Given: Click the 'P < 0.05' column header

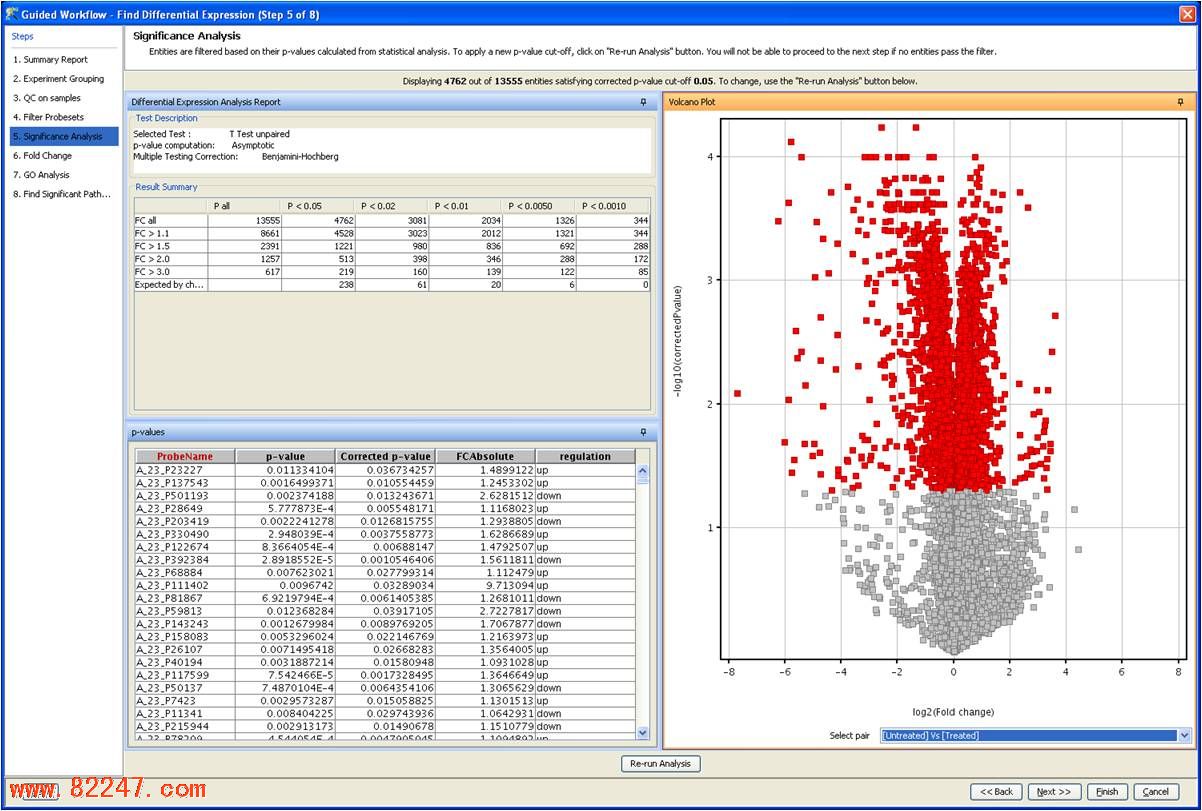Looking at the screenshot, I should click(319, 206).
